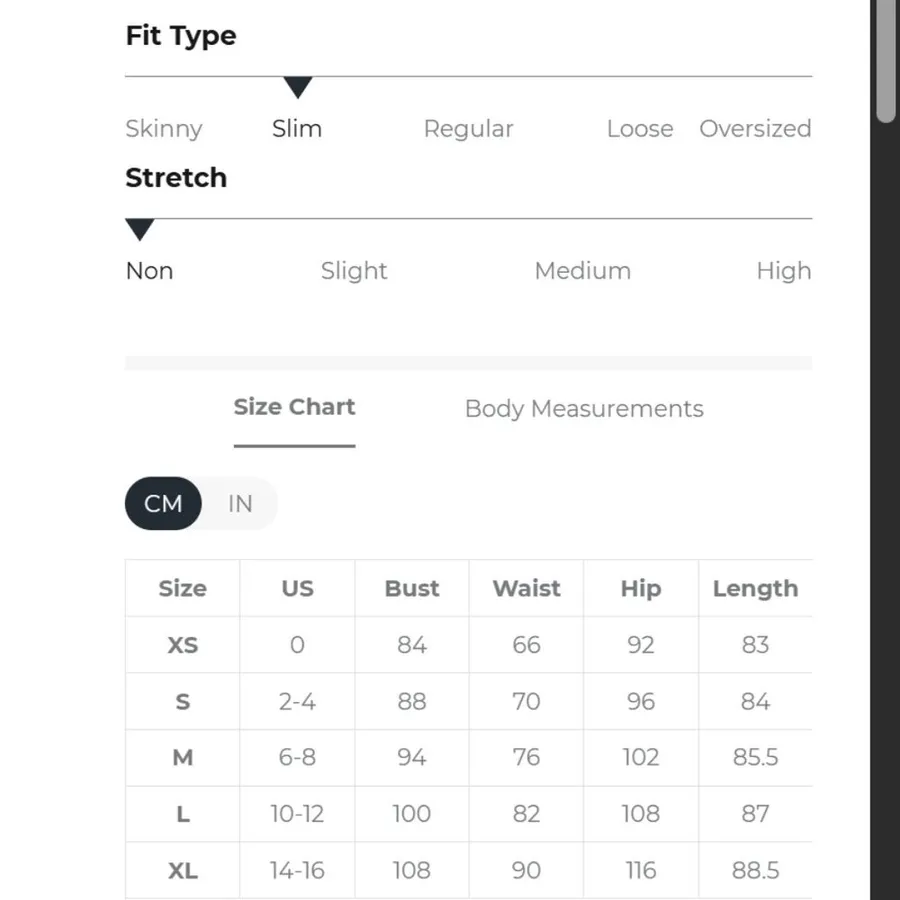Viewport: 900px width, 900px height.
Task: Open the Size Chart tab
Action: 294,407
